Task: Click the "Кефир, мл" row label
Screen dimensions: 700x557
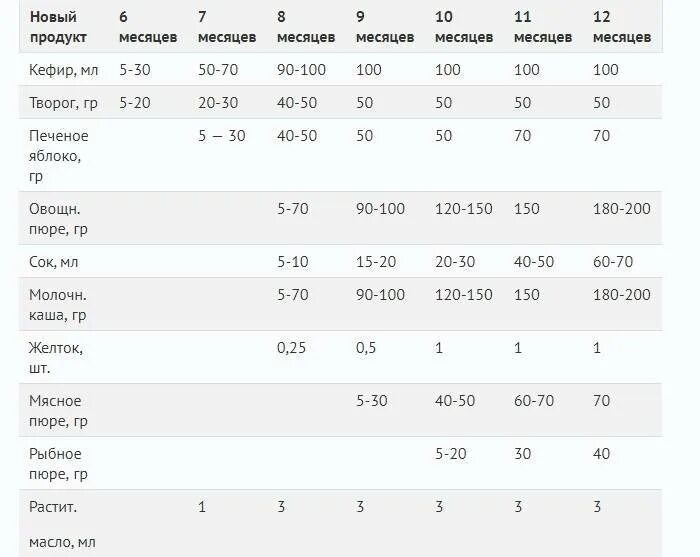Action: pos(63,70)
